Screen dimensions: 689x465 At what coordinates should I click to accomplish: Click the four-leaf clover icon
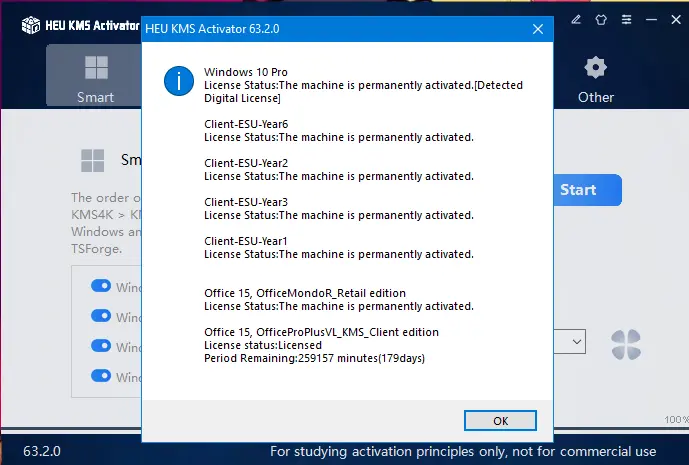coord(626,345)
